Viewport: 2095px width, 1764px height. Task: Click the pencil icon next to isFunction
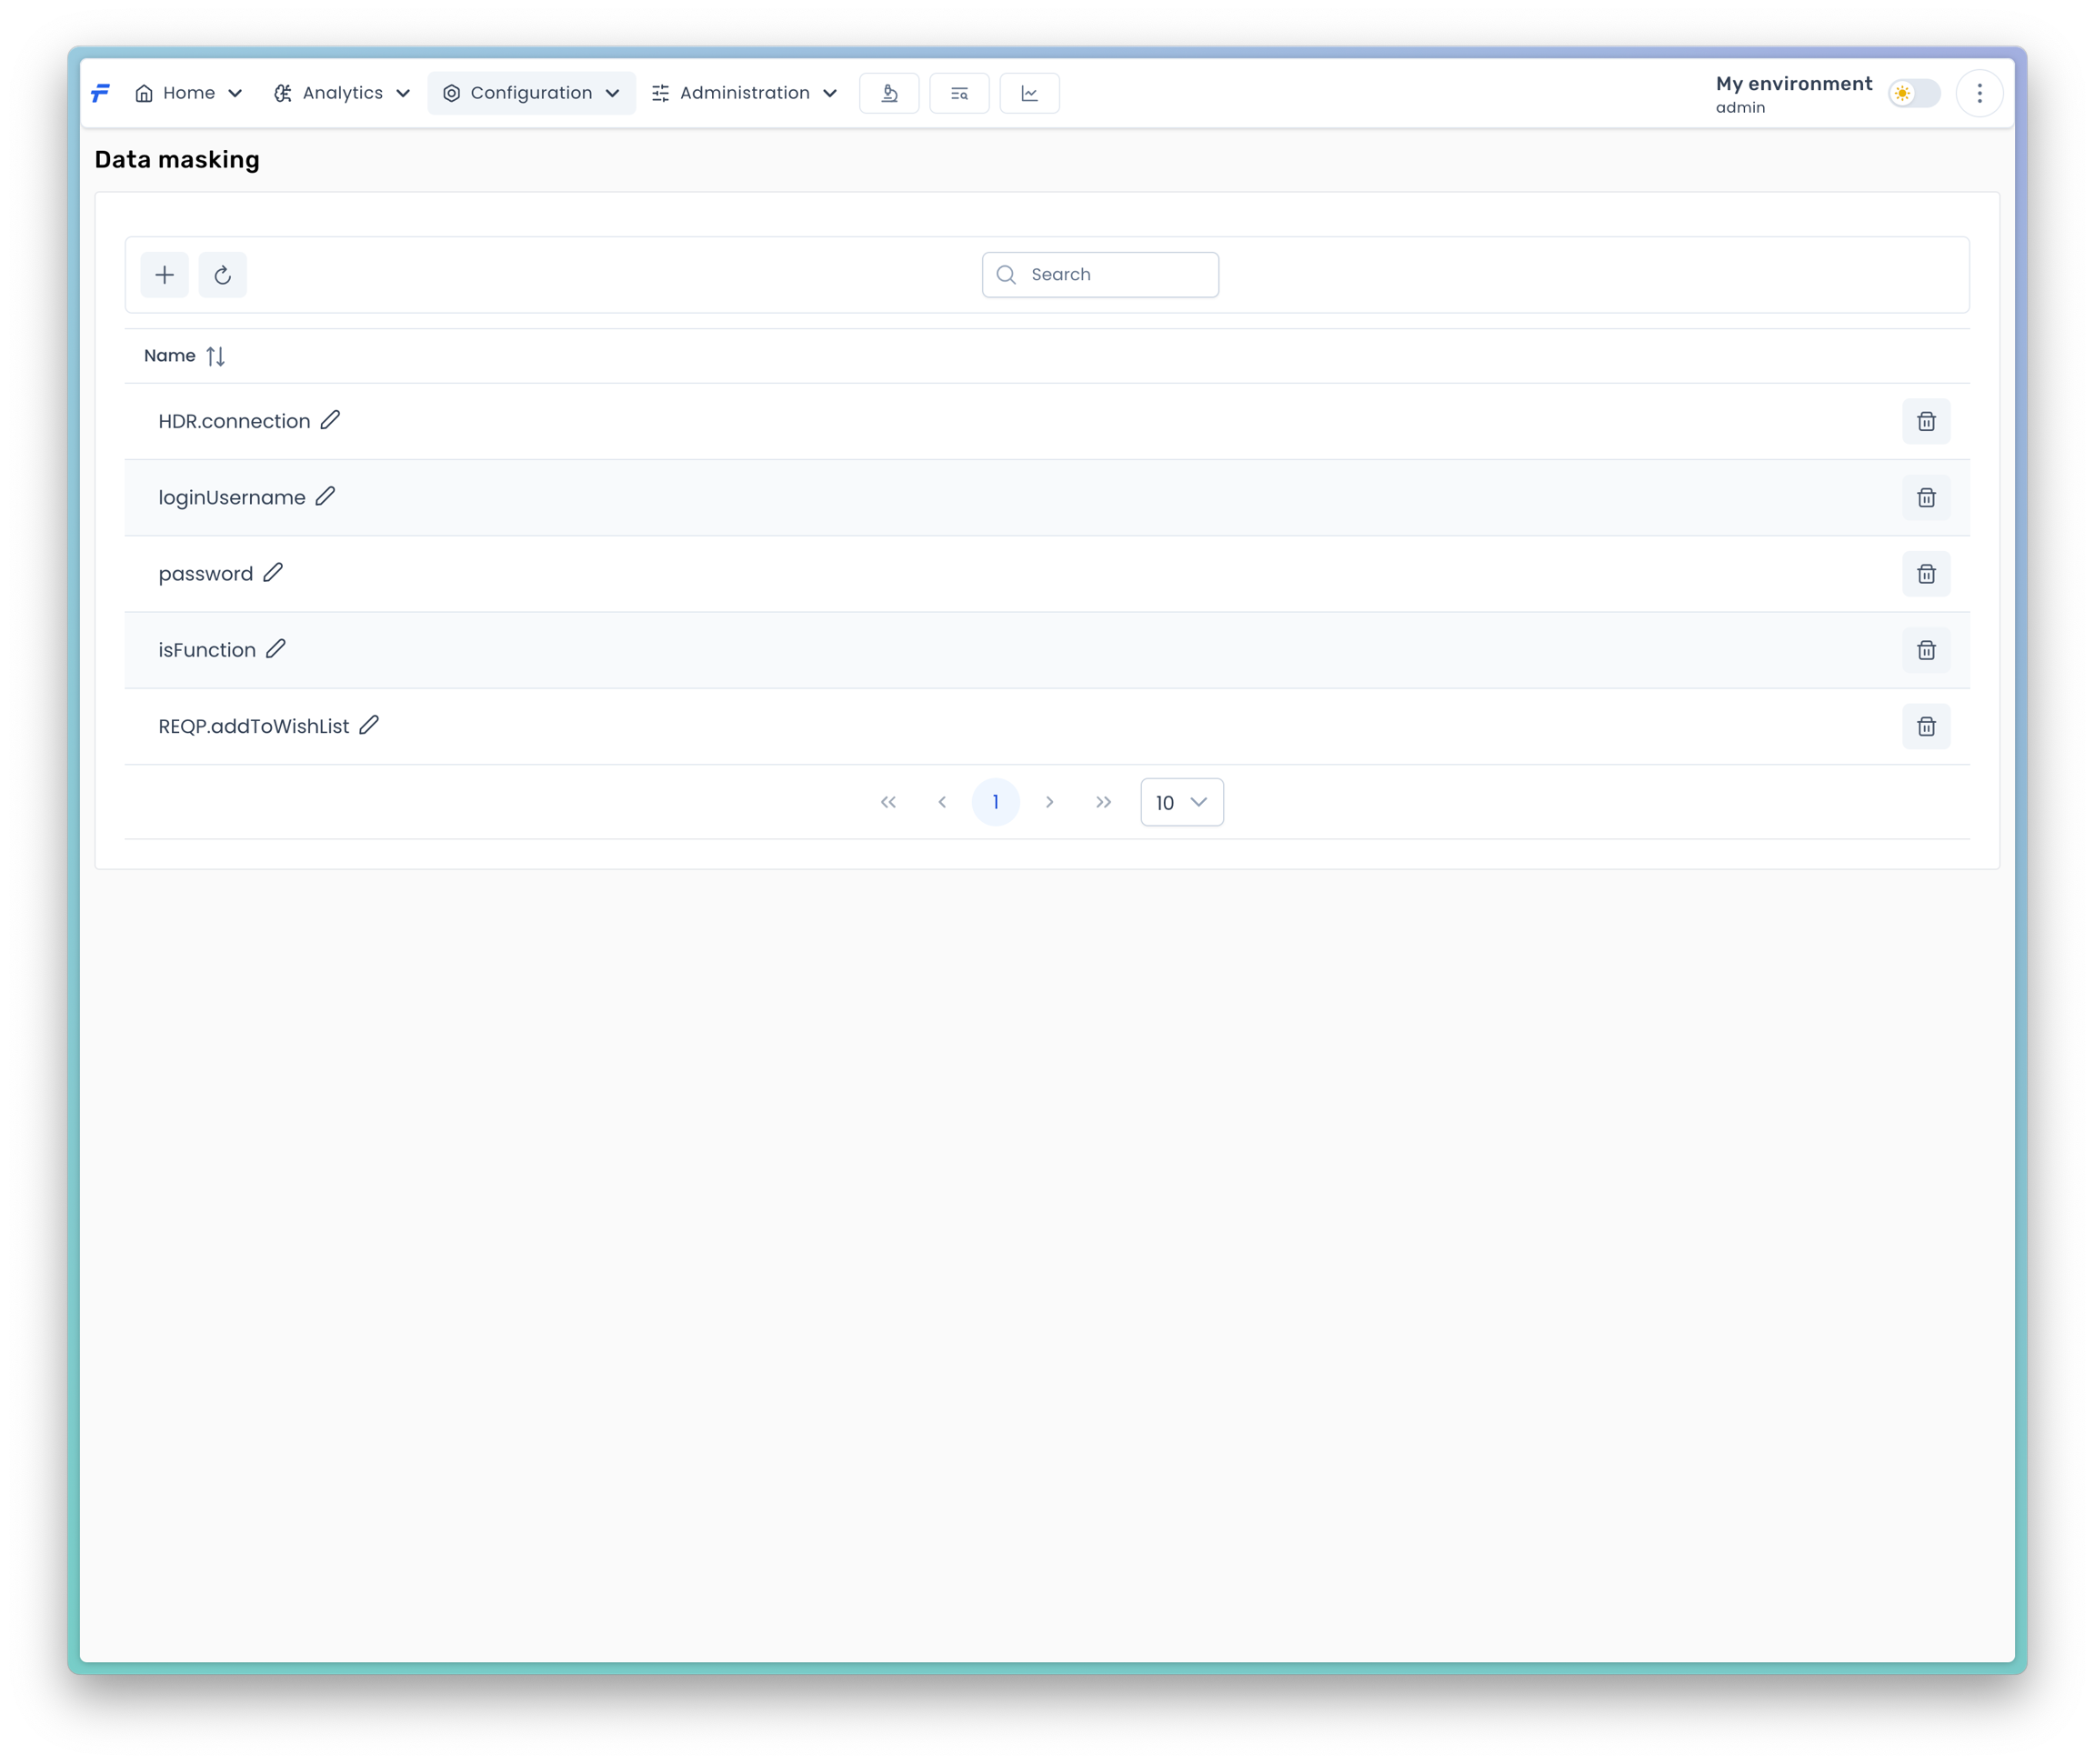pos(276,649)
